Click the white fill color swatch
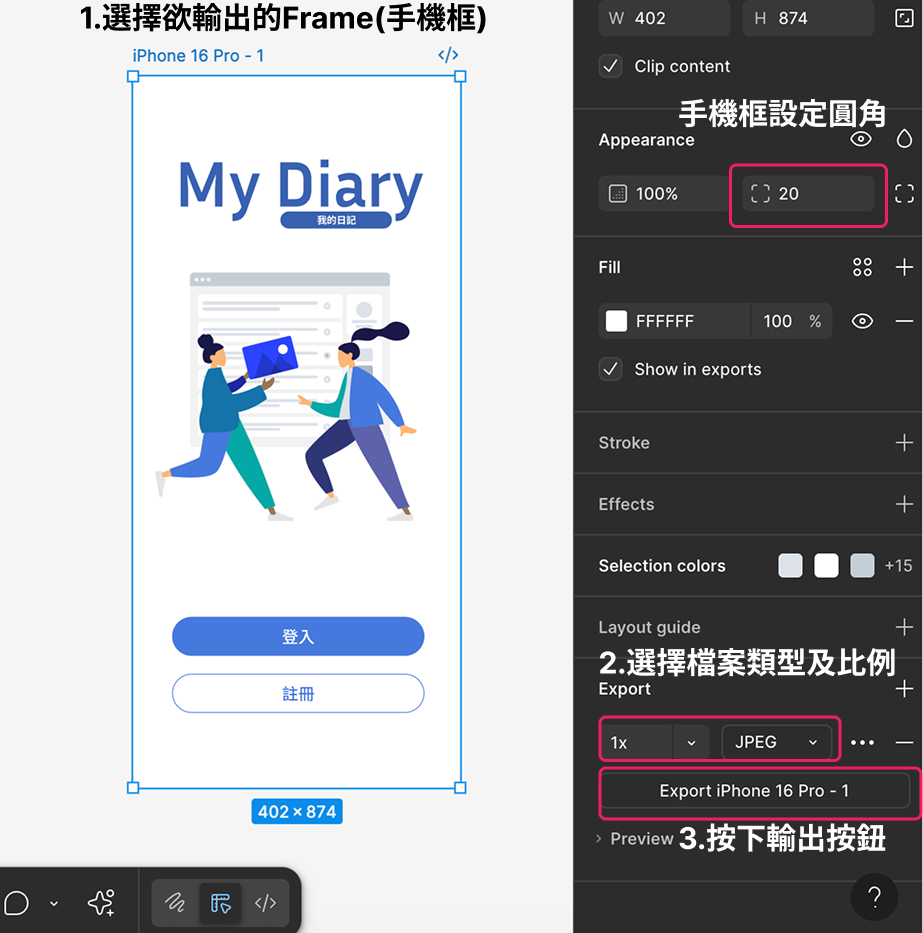This screenshot has width=923, height=933. 617,321
